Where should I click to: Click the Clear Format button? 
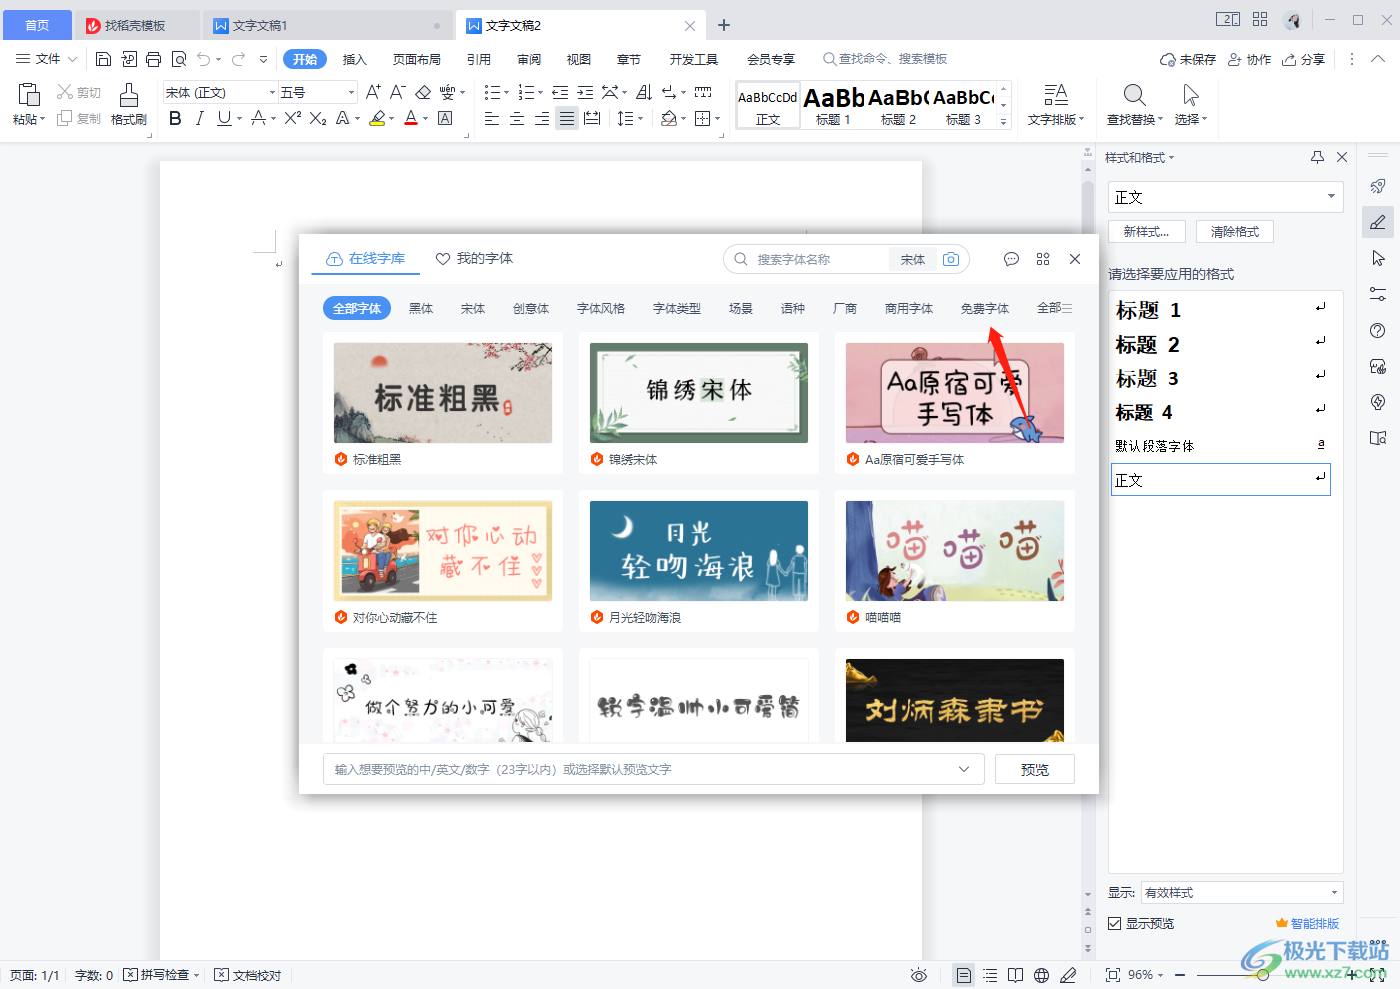[x=1235, y=231]
